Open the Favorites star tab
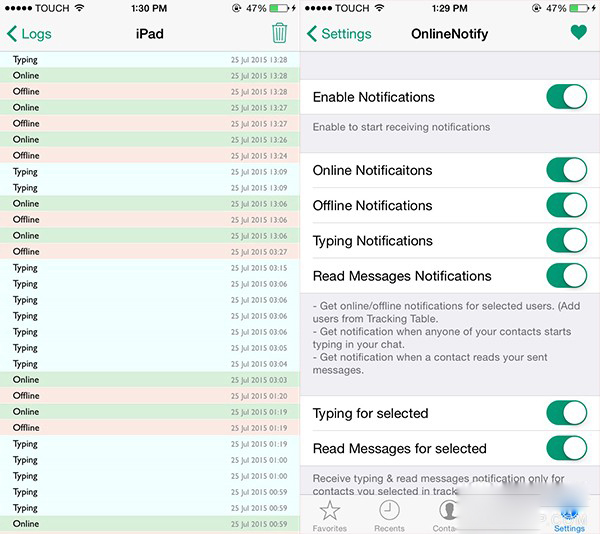 [x=329, y=516]
